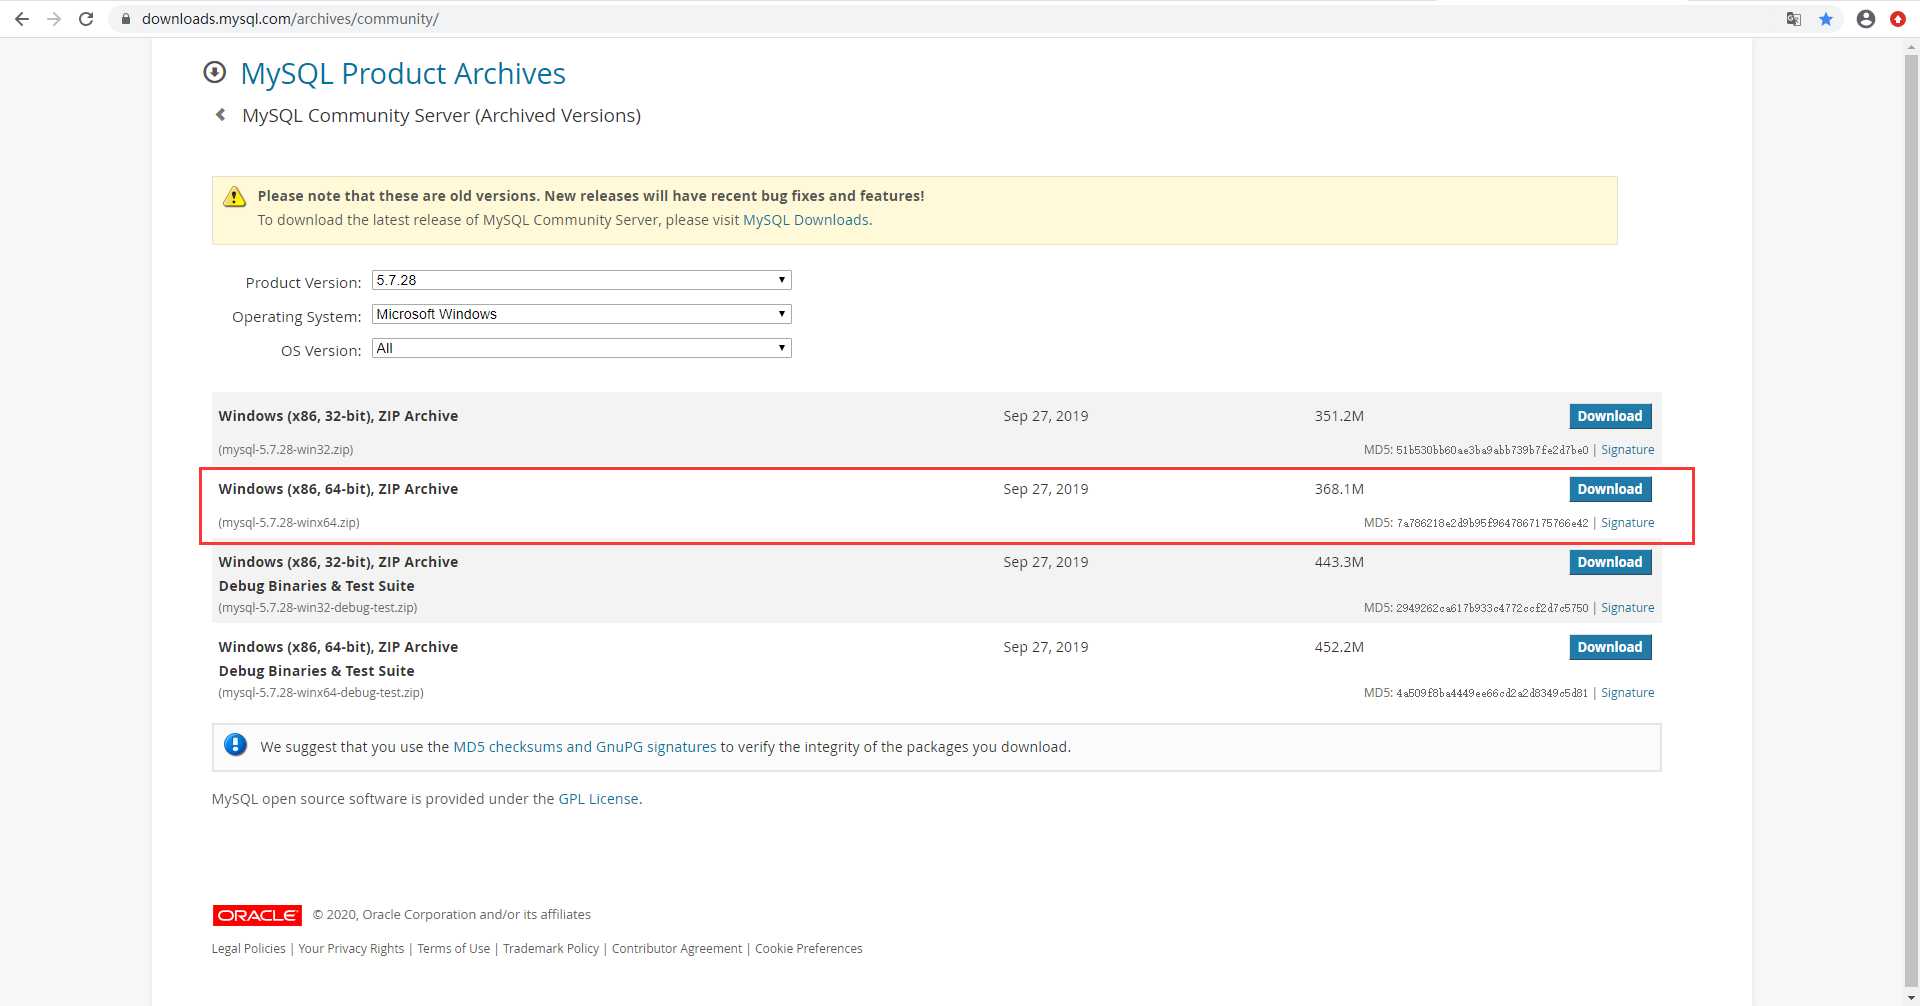The height and width of the screenshot is (1006, 1920).
Task: Open Signature link for win32-debug-test.zip
Action: (1627, 608)
